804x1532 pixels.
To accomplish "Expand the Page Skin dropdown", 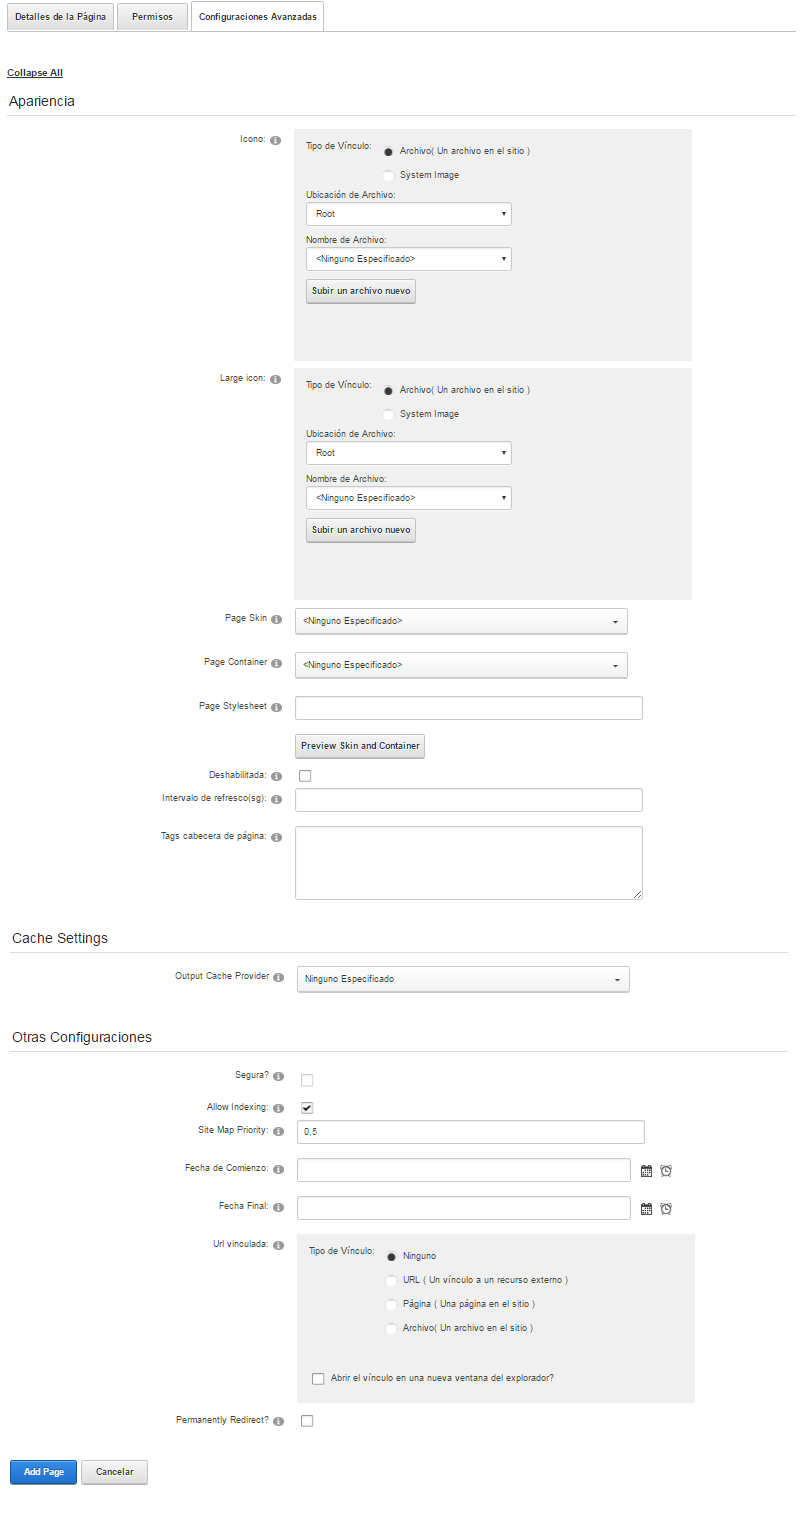I will pos(461,621).
